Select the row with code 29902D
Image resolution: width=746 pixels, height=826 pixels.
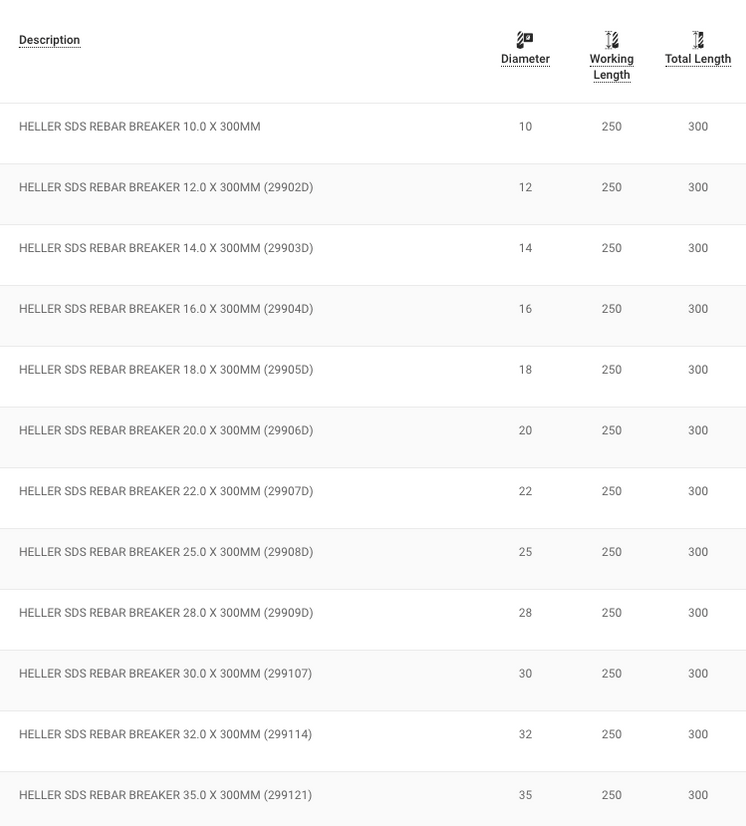tap(166, 188)
